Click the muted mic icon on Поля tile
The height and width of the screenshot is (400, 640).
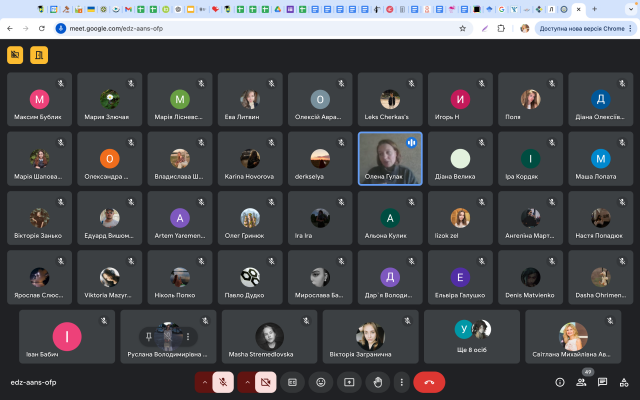coord(551,84)
